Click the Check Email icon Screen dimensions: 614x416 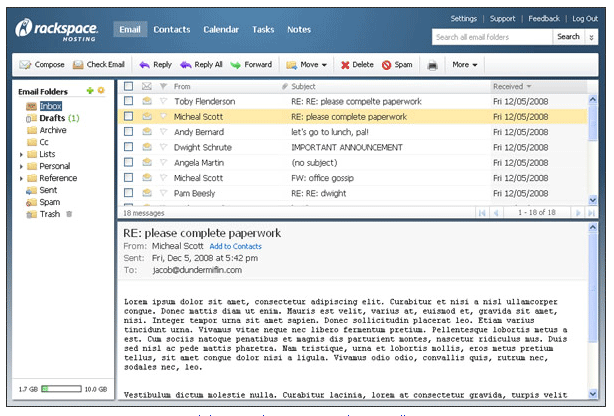[x=78, y=65]
